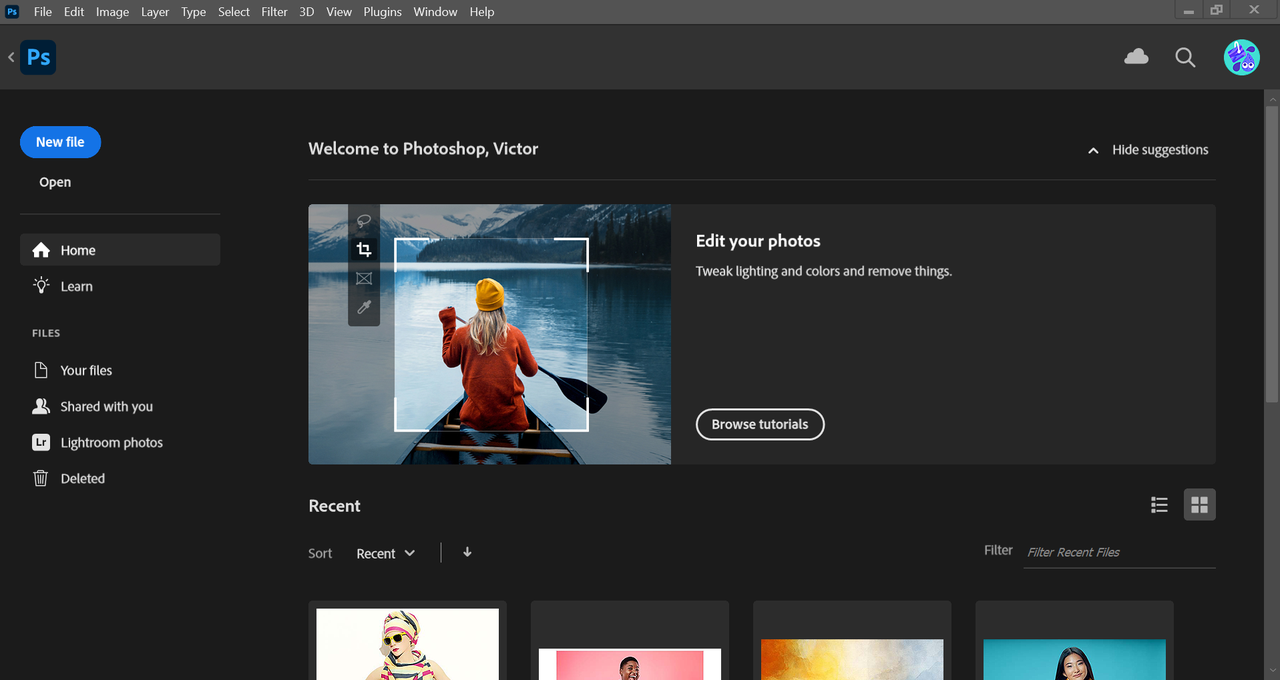Open the Layer menu
This screenshot has width=1280, height=680.
tap(155, 12)
